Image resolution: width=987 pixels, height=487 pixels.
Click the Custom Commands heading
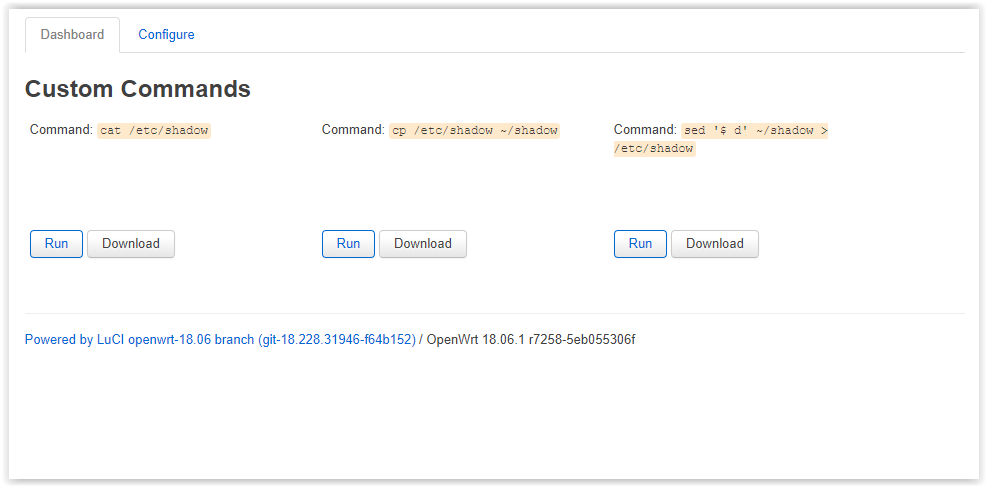click(138, 89)
